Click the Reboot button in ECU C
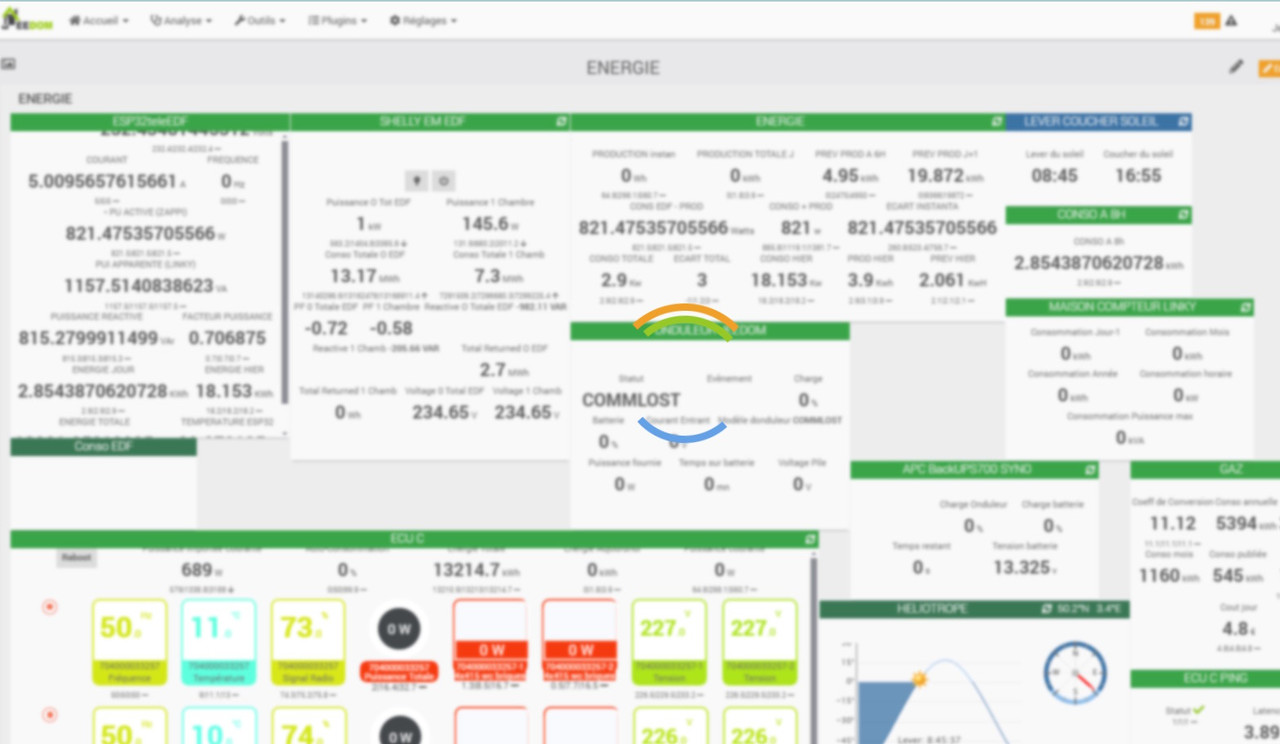Screen dimensions: 1280x744 pyautogui.click(x=76, y=557)
